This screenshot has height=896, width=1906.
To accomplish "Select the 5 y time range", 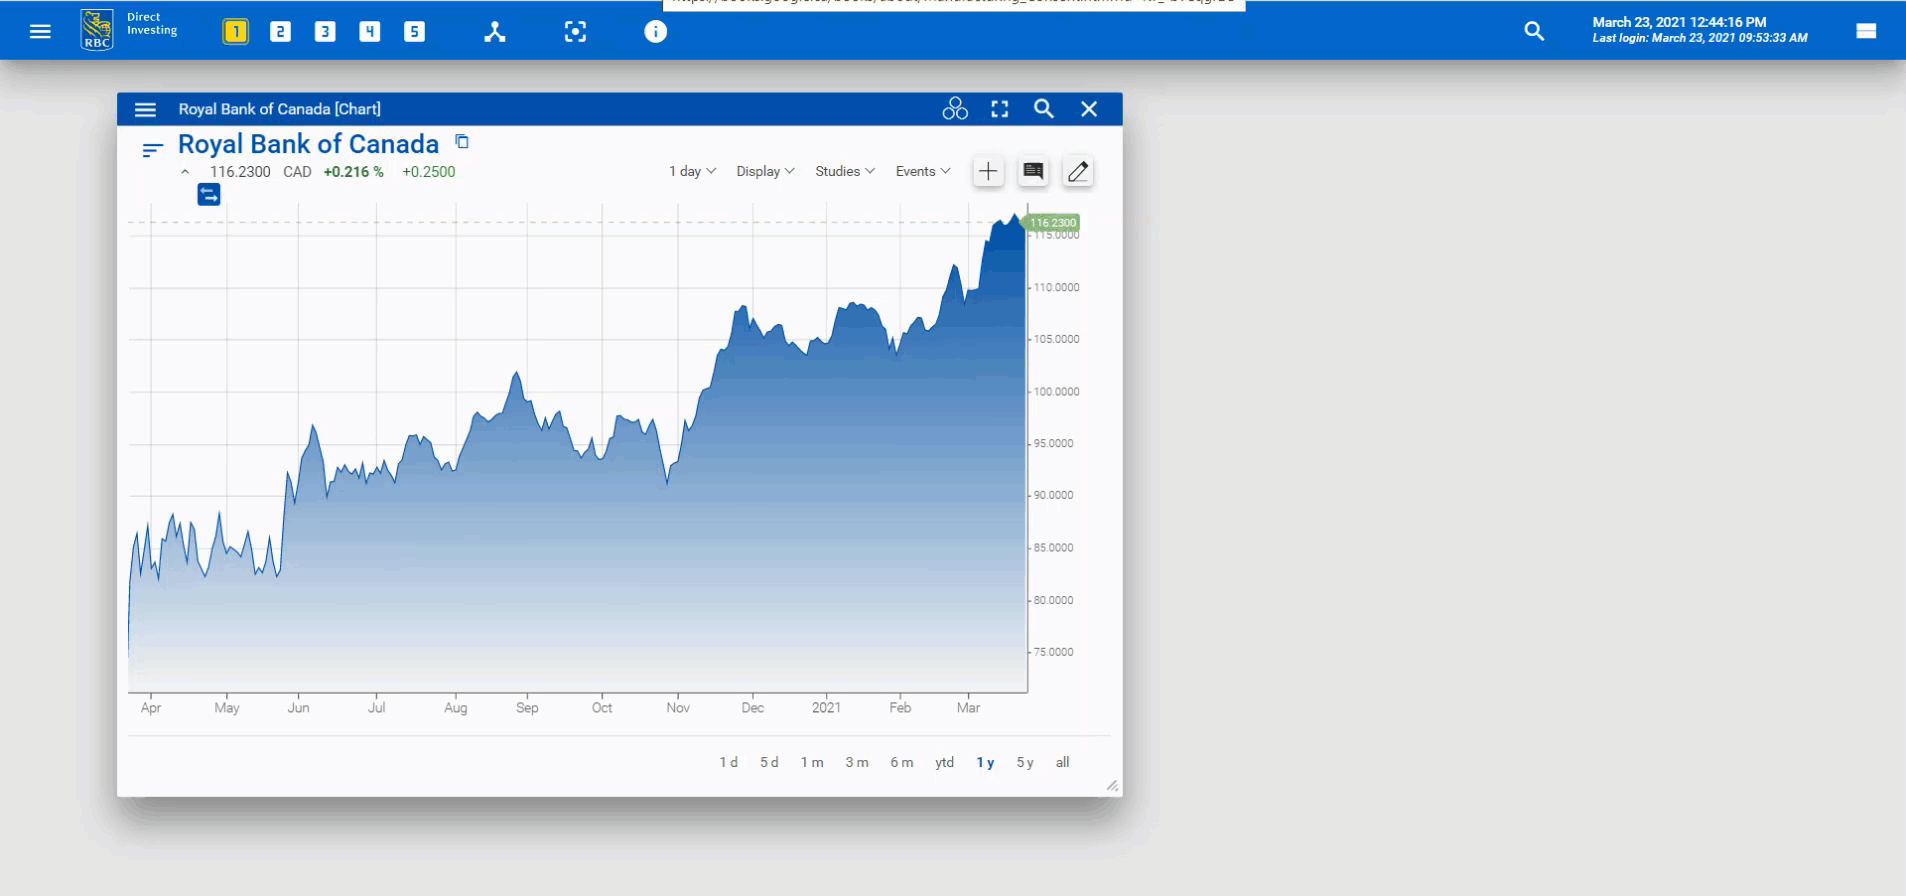I will tap(1025, 762).
